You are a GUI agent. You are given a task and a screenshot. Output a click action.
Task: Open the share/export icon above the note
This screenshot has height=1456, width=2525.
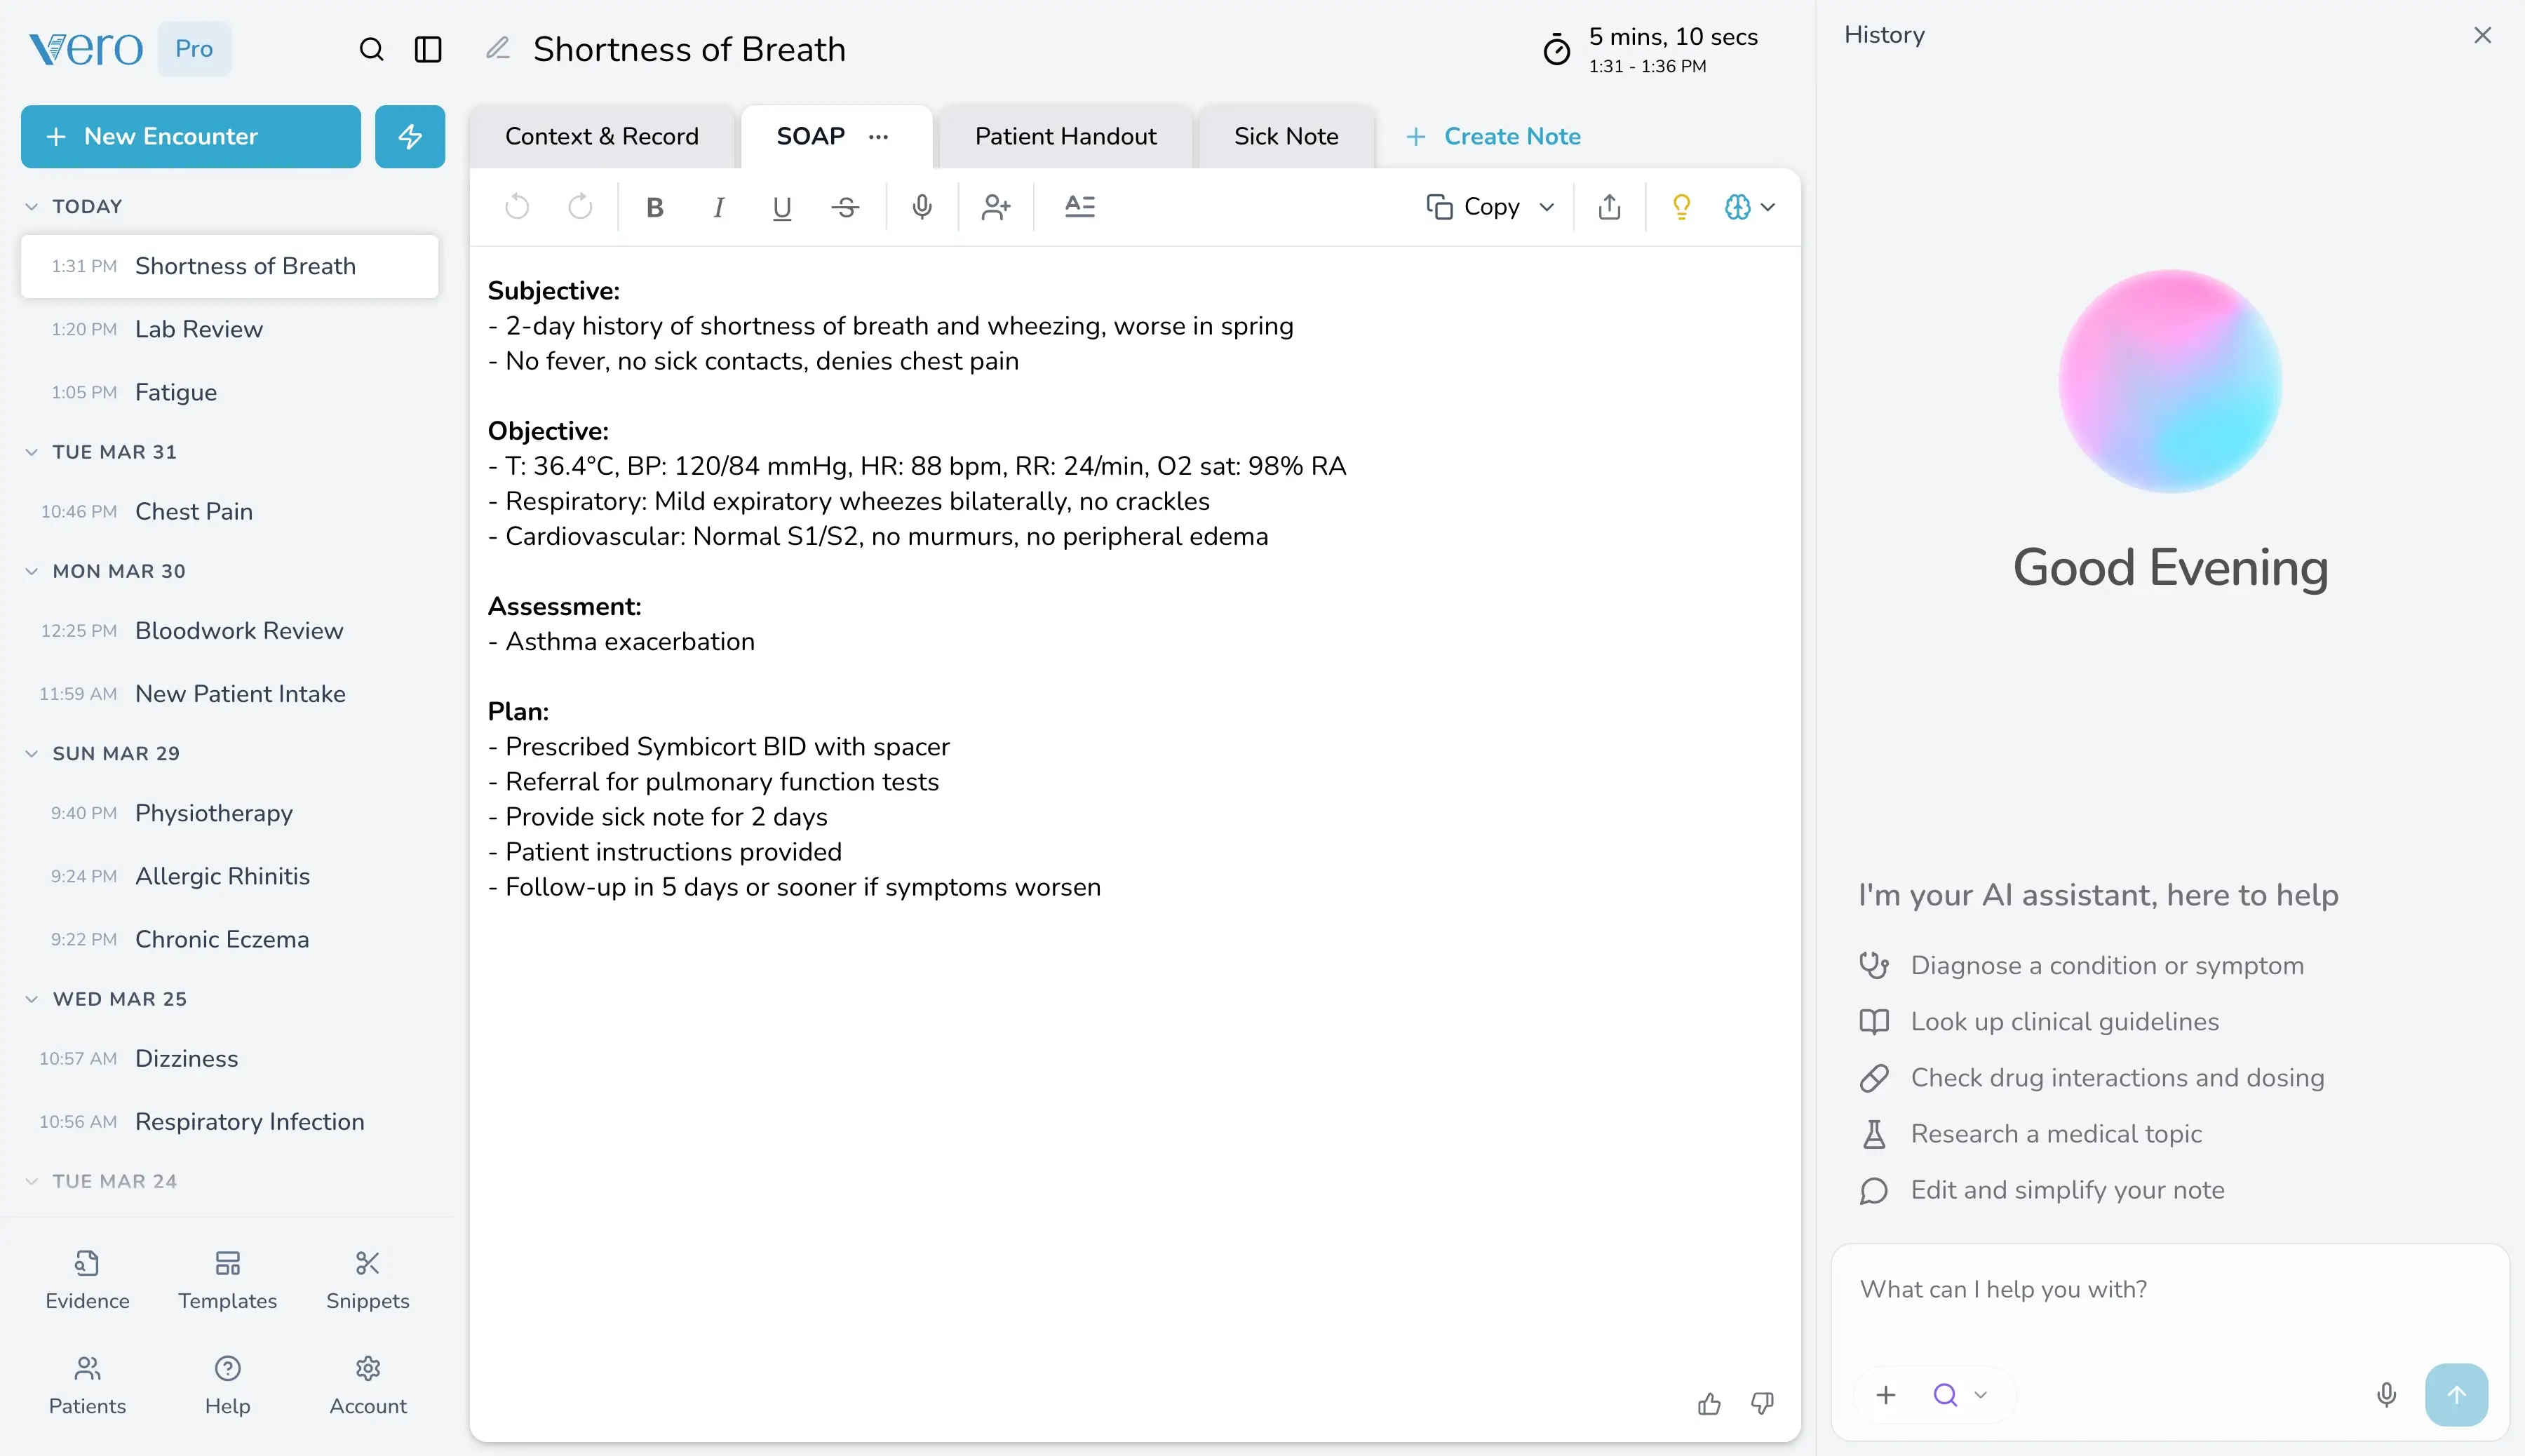(1608, 207)
